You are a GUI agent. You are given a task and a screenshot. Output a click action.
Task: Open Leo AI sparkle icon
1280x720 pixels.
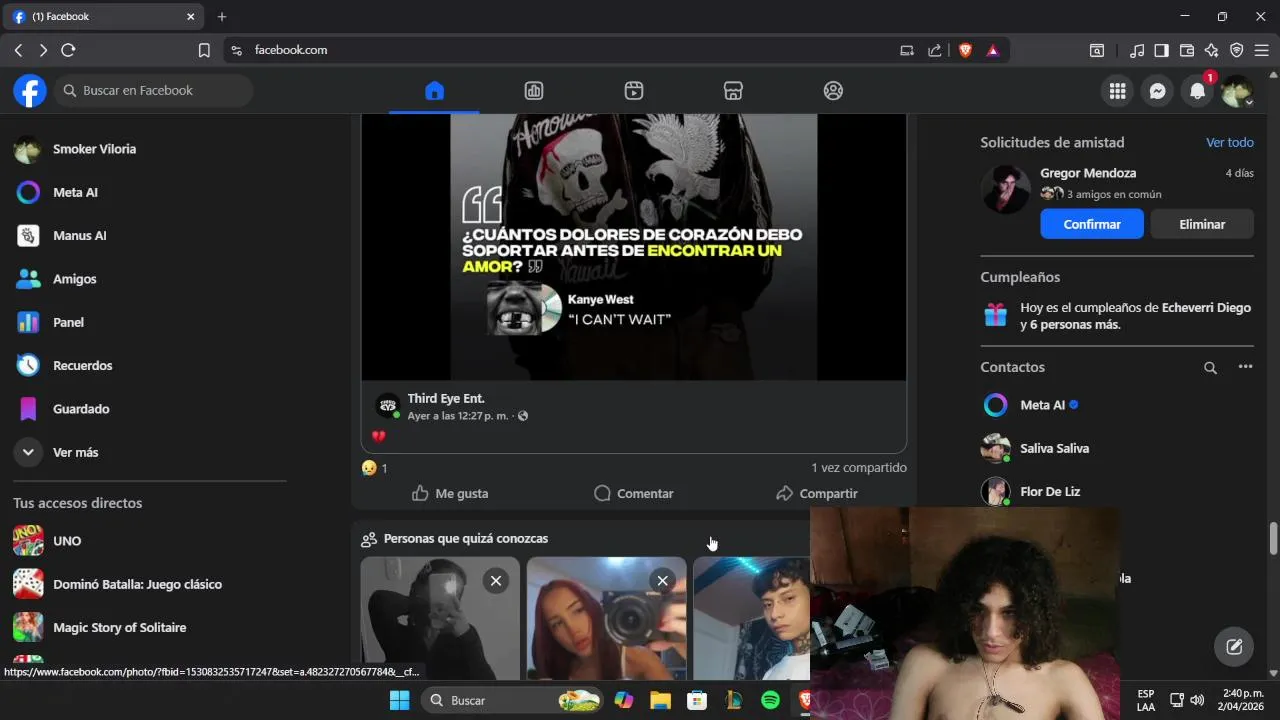(1212, 50)
